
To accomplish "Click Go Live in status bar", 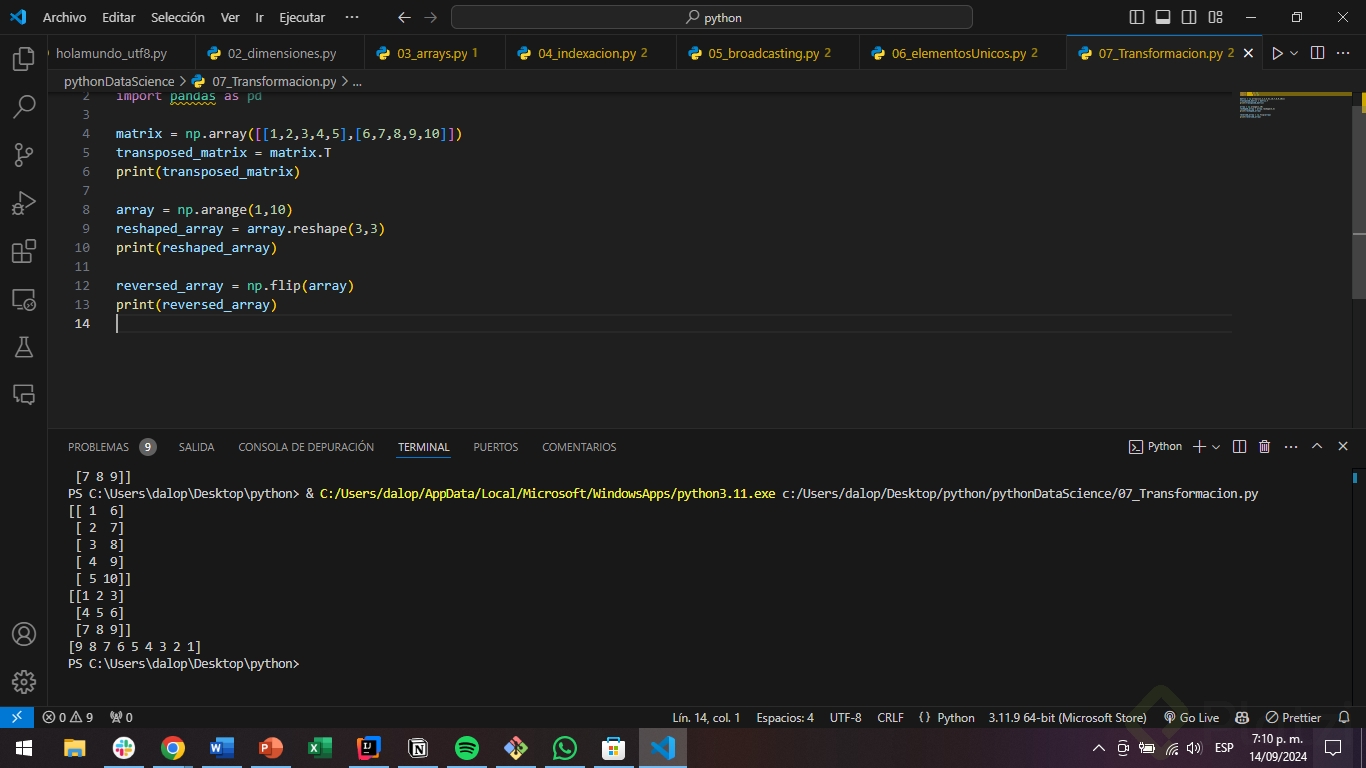I will pyautogui.click(x=1191, y=717).
